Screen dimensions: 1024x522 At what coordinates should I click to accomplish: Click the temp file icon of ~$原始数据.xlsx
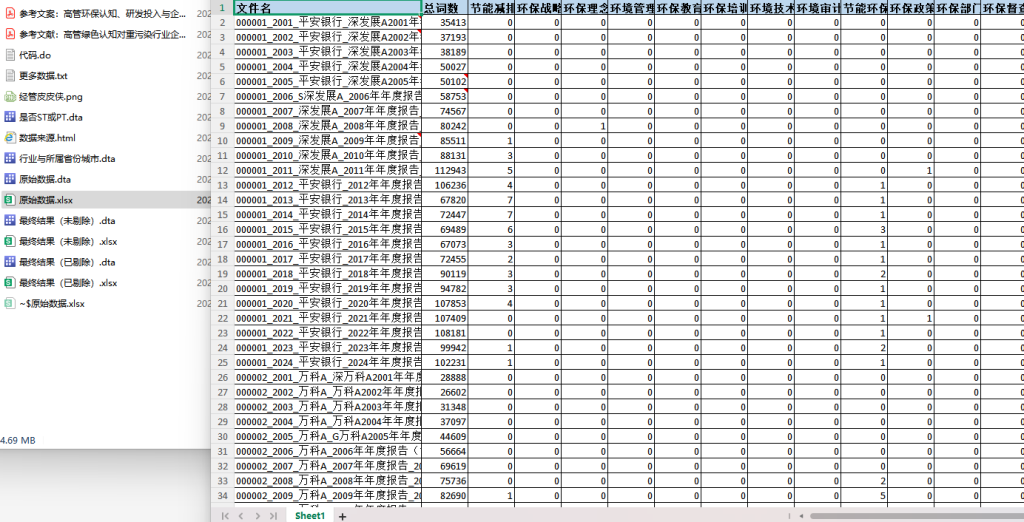click(x=10, y=304)
